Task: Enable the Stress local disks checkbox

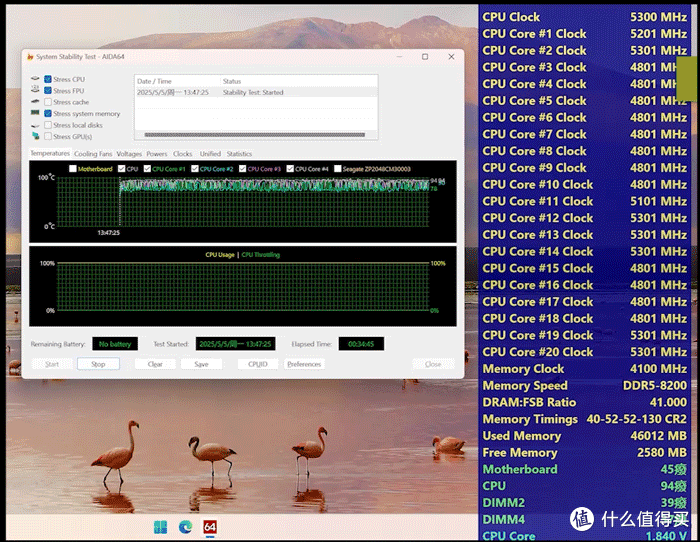Action: coord(48,125)
